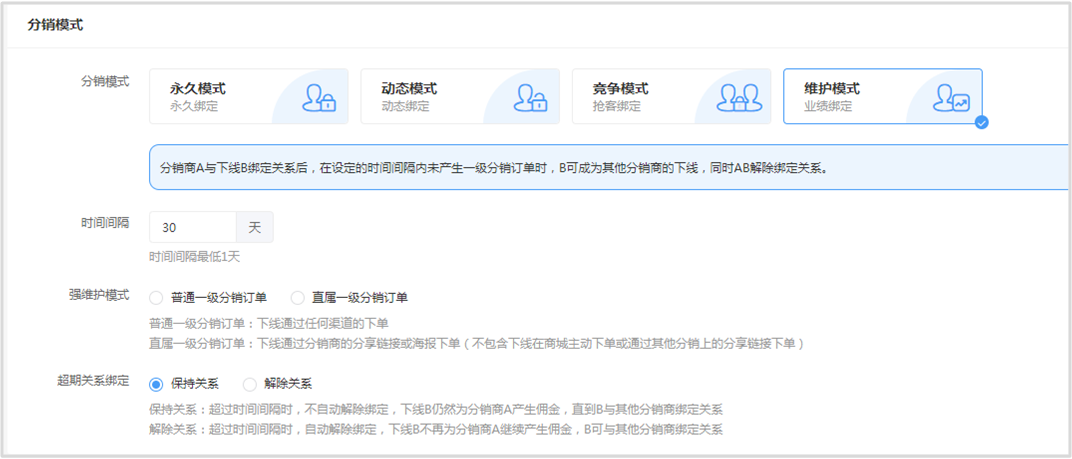The image size is (1072, 459).
Task: Click the blue checkmark badge on 维护模式
Action: pos(982,123)
